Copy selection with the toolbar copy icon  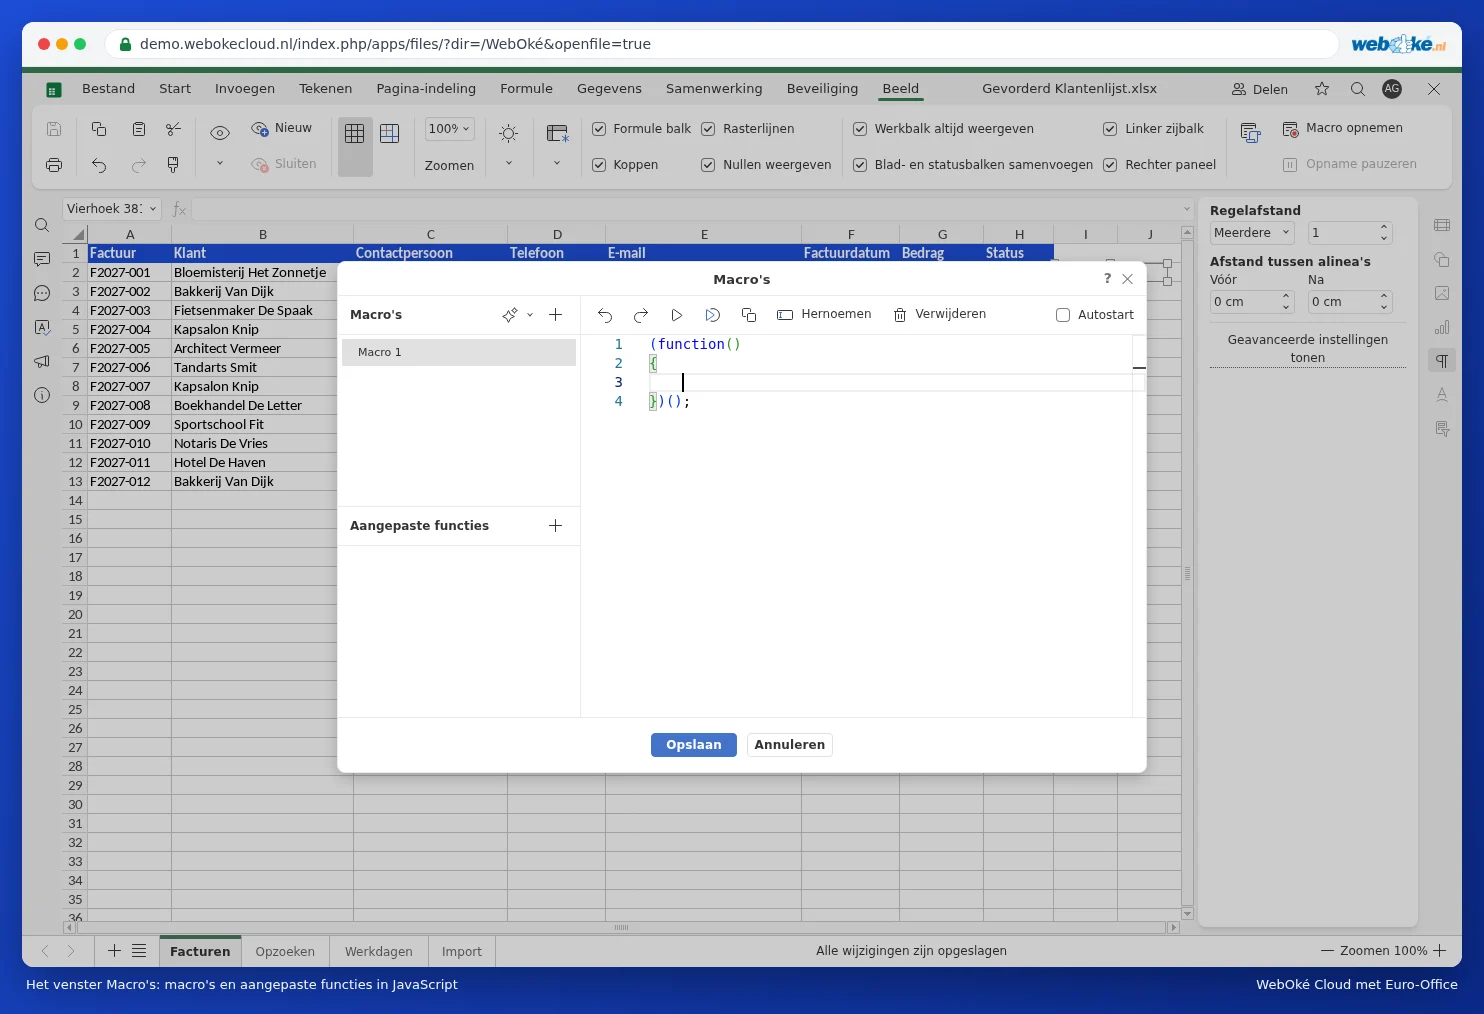pyautogui.click(x=99, y=129)
